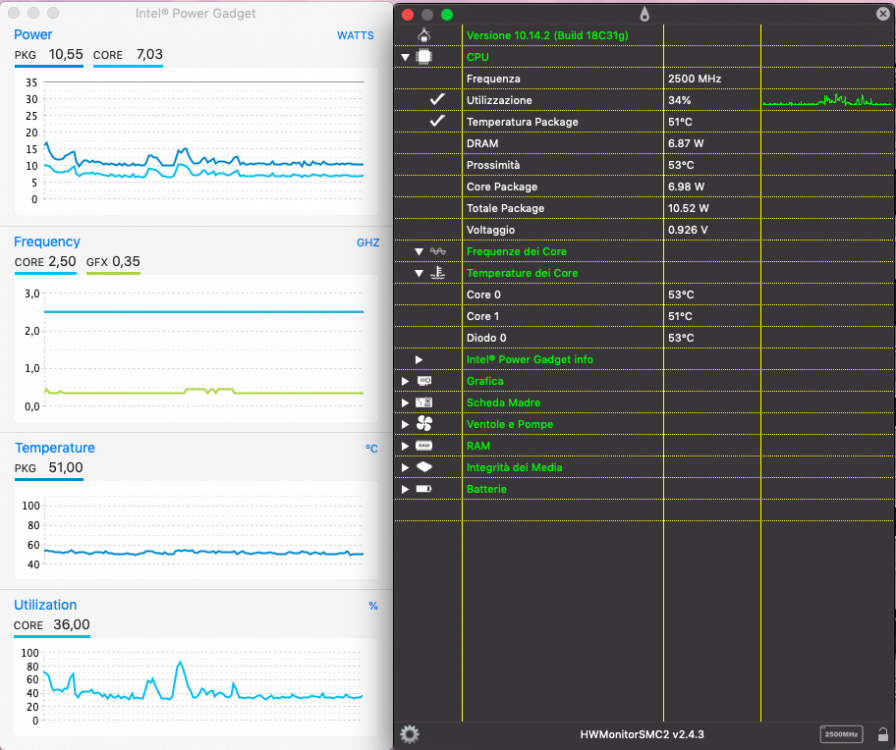
Task: Uncheck the Temperatura Package checkmark
Action: point(437,121)
